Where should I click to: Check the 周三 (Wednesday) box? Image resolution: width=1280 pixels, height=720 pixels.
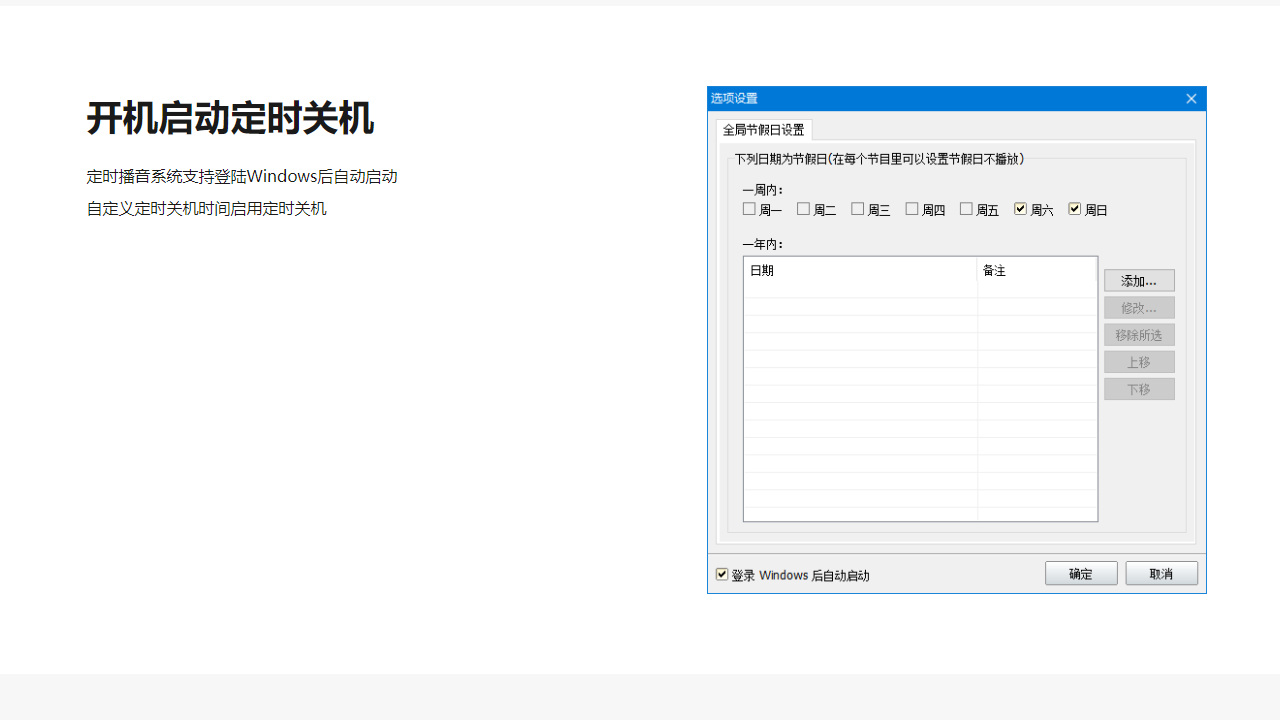pos(857,208)
